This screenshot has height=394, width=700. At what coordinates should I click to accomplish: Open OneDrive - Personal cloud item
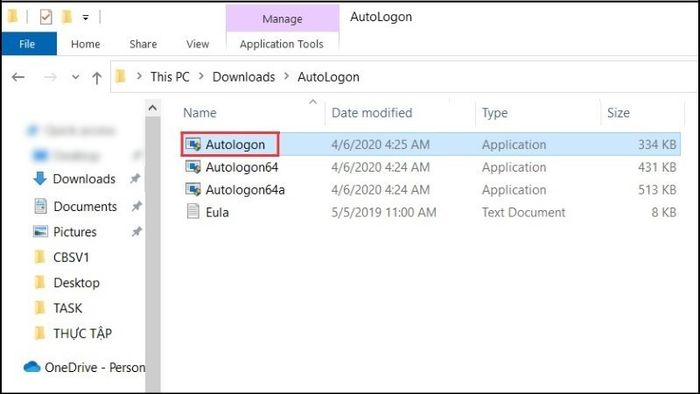point(84,367)
